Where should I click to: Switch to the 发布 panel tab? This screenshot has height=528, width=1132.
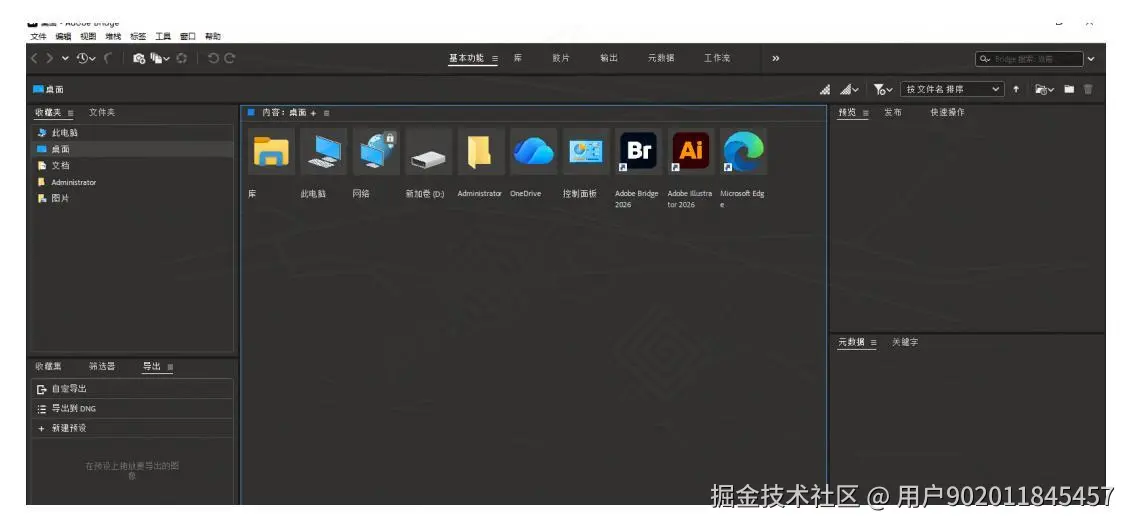point(892,113)
